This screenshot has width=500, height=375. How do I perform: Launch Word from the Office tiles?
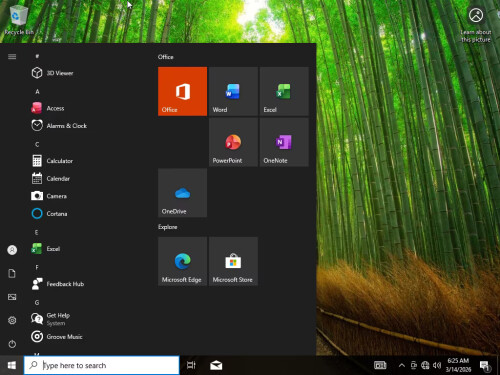(x=233, y=91)
